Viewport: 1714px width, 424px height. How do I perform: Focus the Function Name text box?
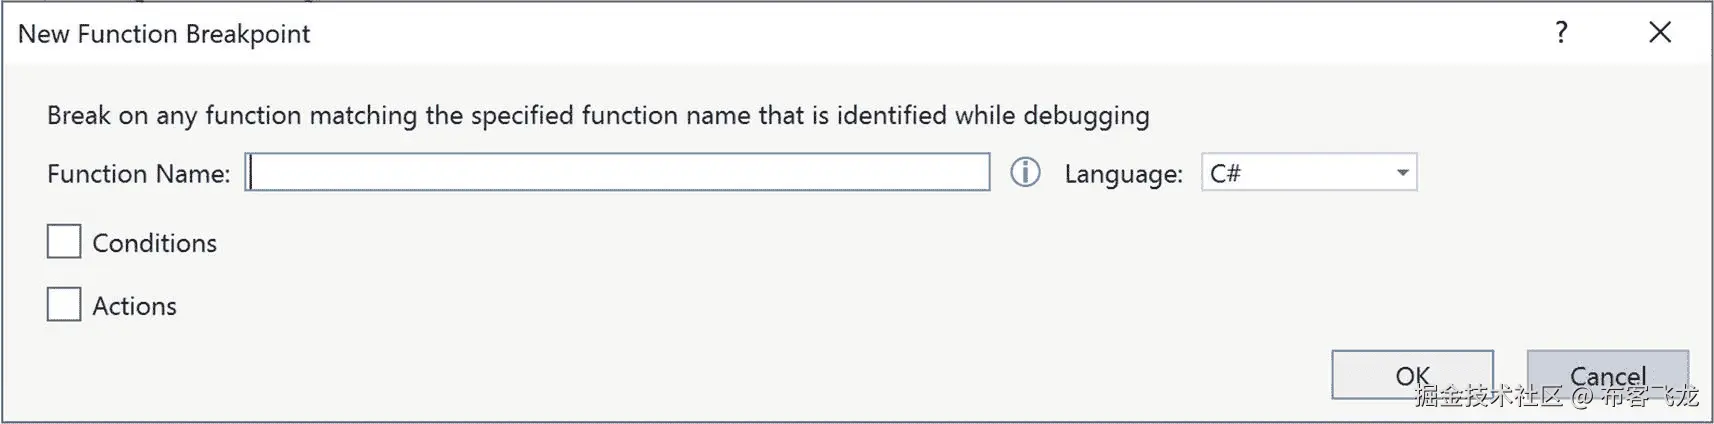(x=617, y=172)
